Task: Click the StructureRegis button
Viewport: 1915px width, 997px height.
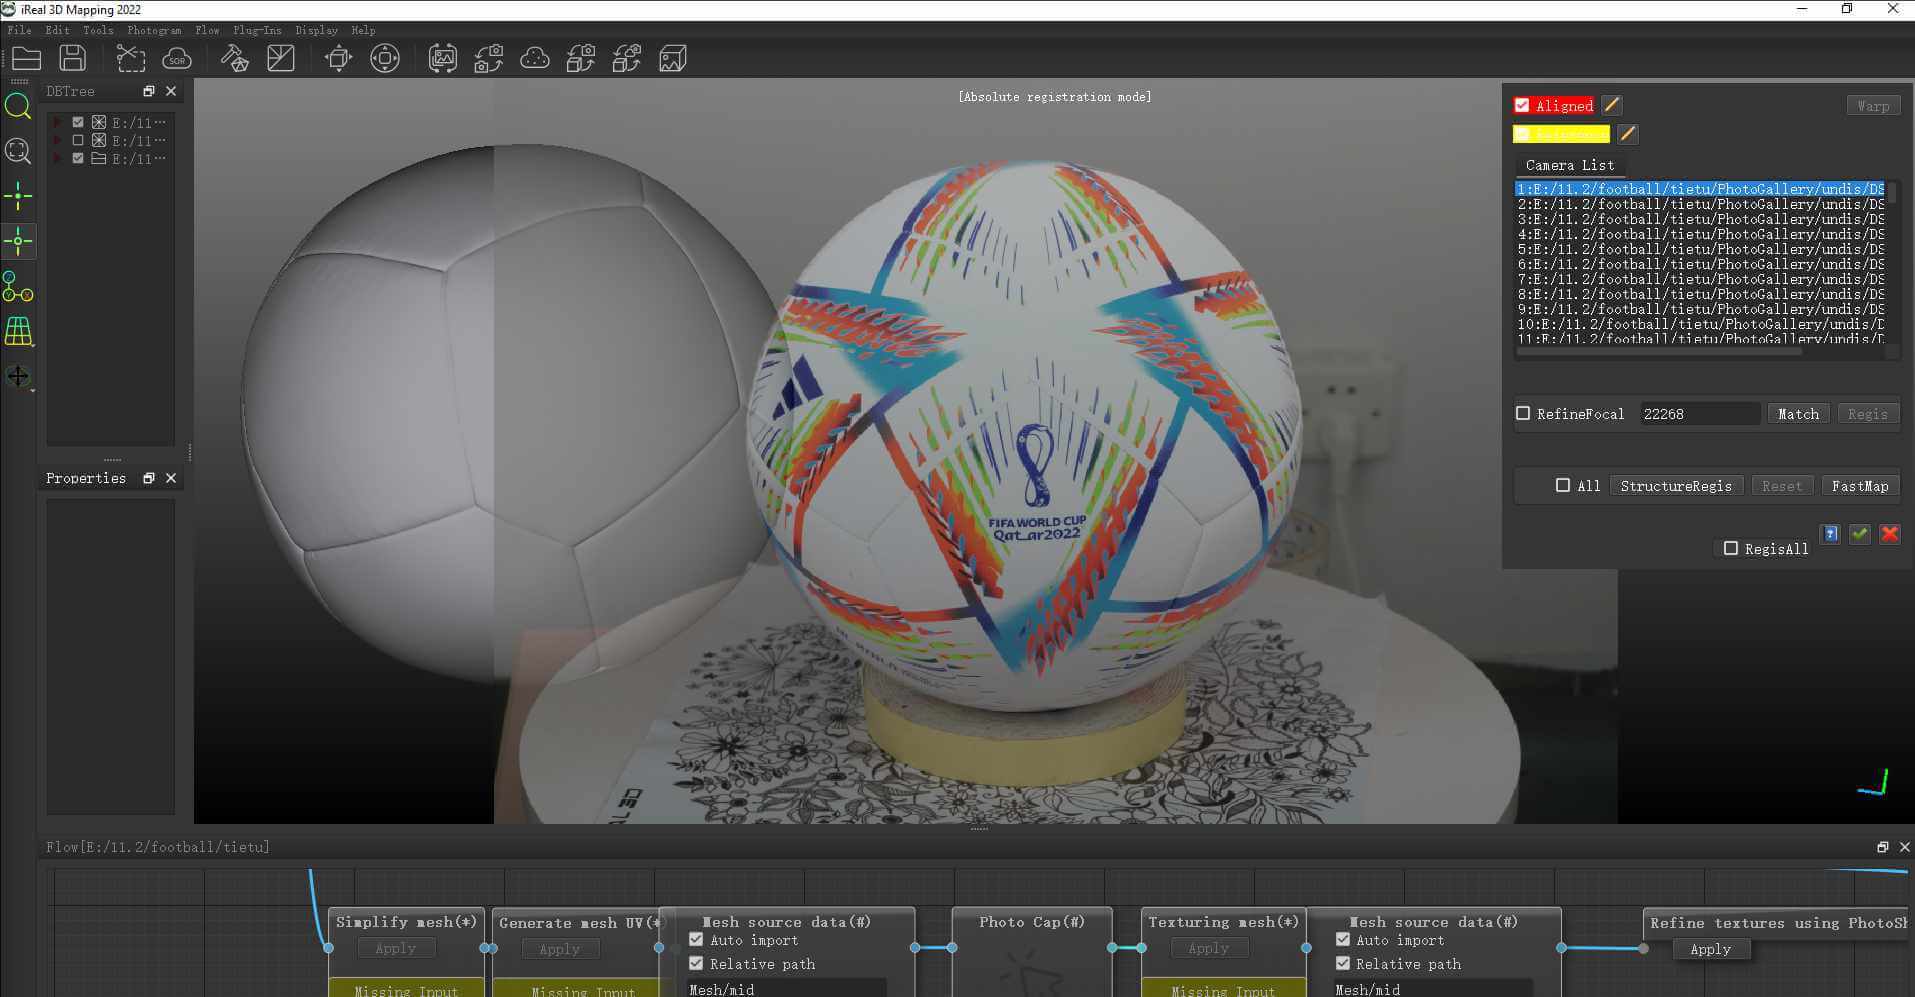Action: point(1676,486)
